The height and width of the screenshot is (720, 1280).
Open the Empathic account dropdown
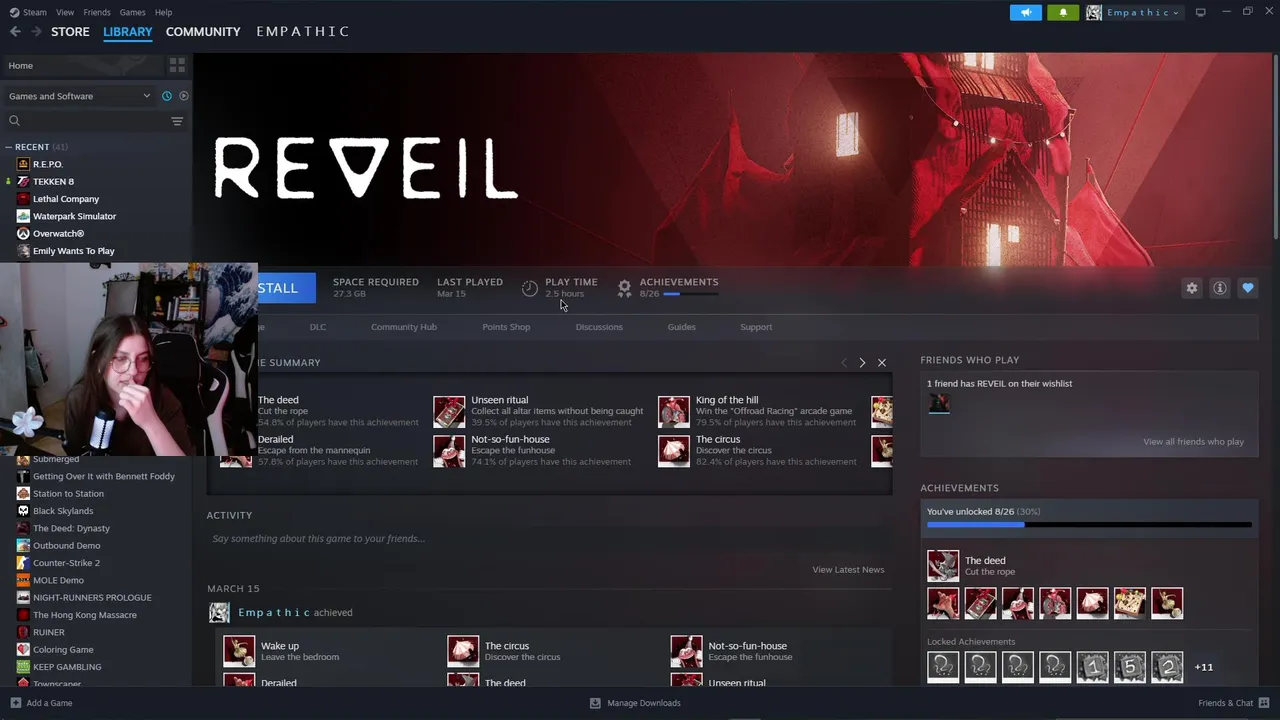point(1134,12)
